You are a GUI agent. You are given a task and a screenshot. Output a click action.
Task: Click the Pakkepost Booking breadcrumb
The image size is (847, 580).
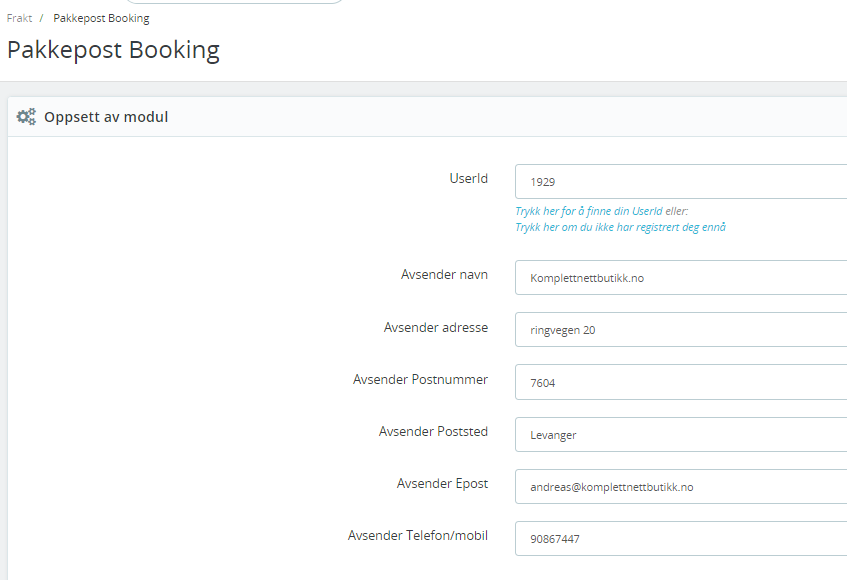101,18
